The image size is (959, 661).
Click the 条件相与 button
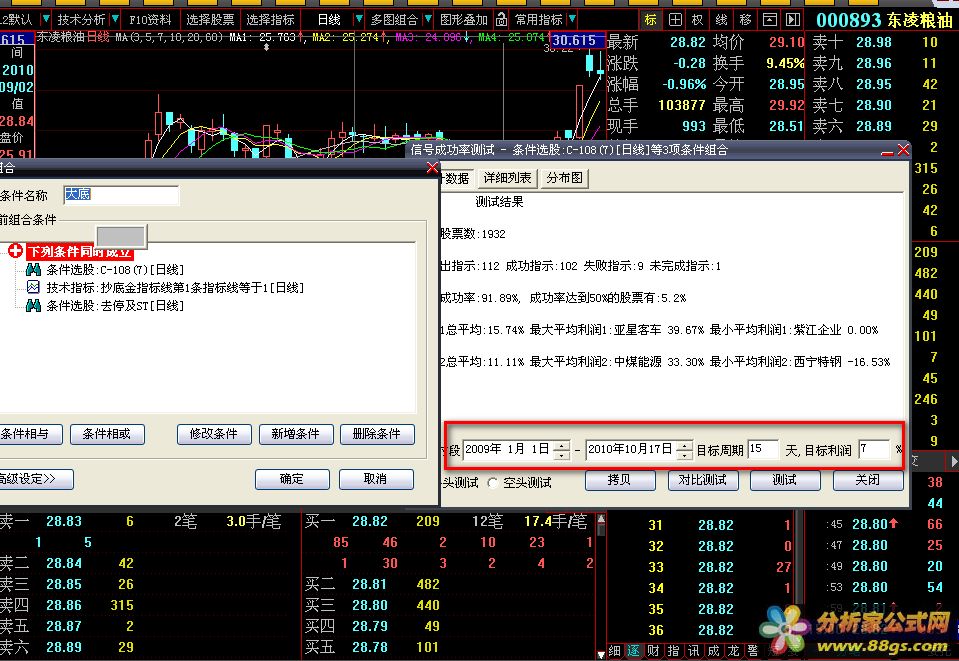coord(29,434)
